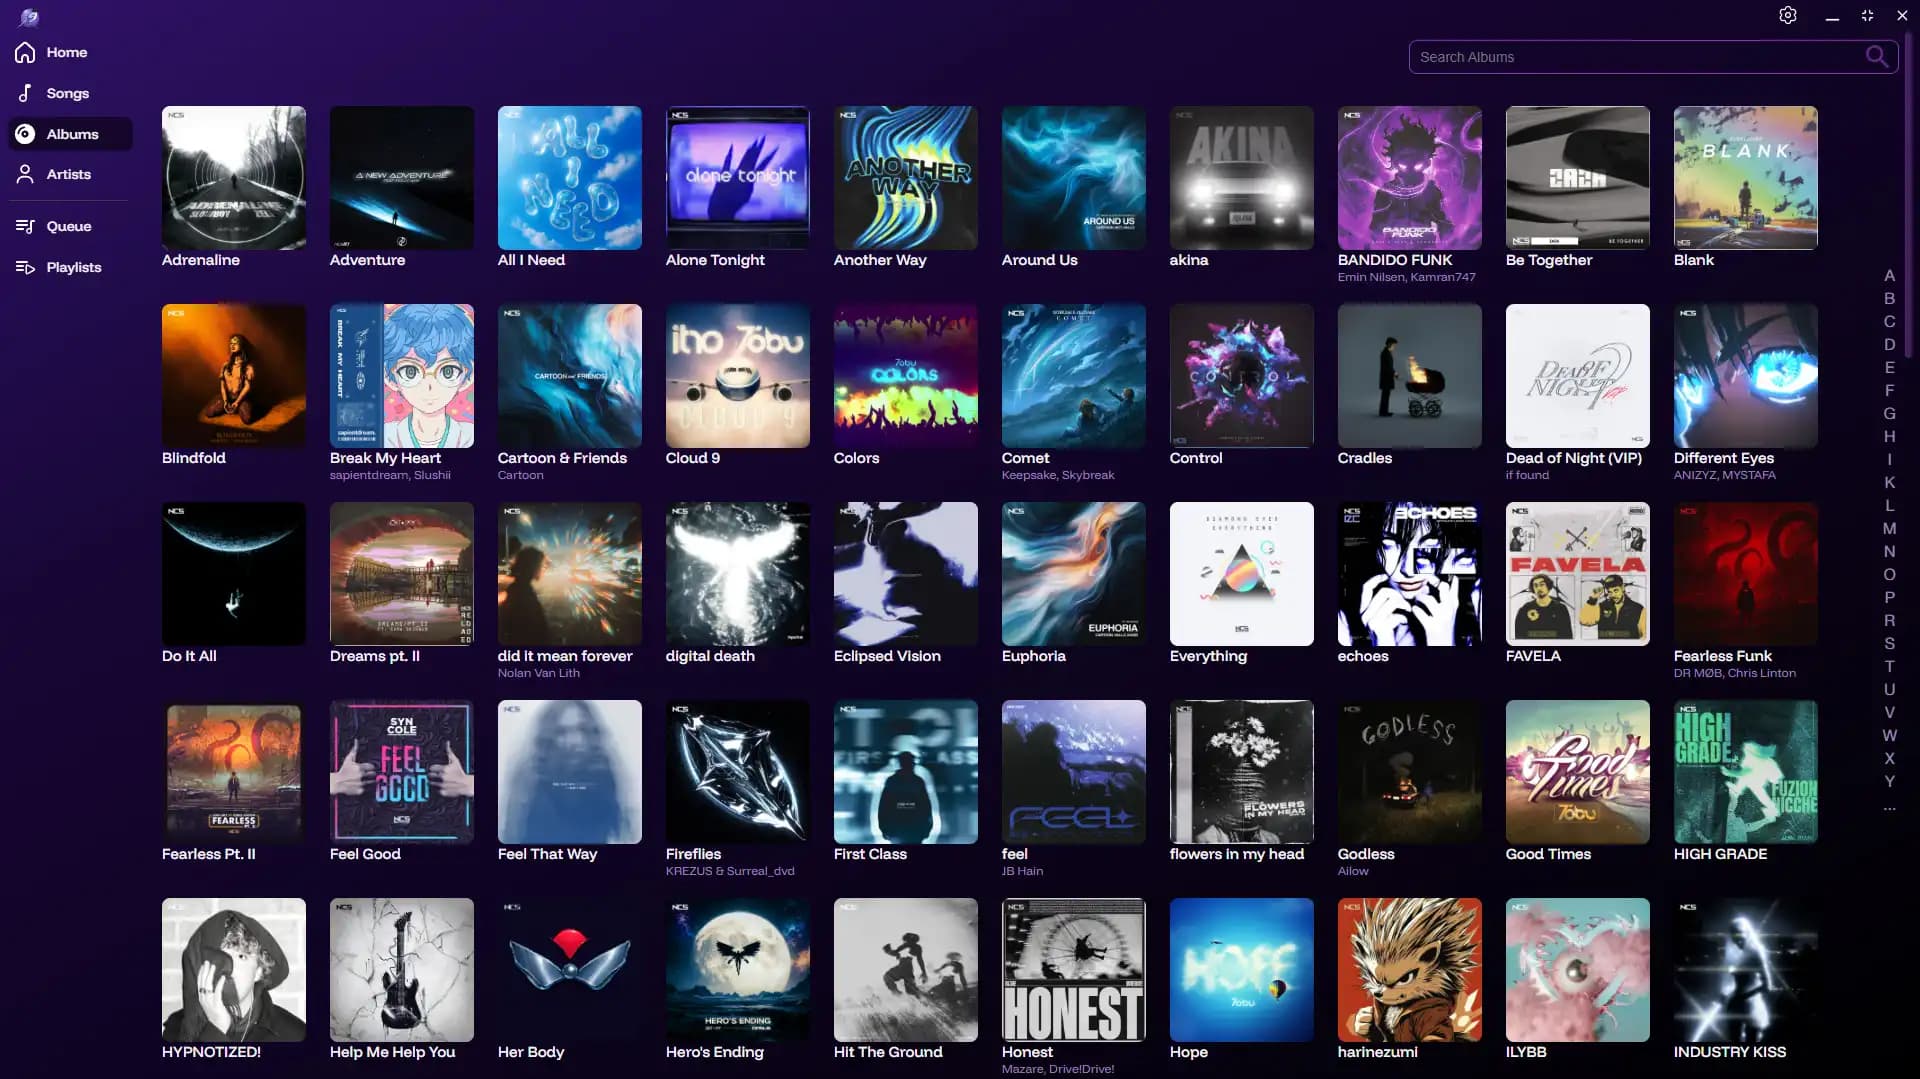Open the FAVELA album
This screenshot has width=1920, height=1079.
tap(1577, 573)
